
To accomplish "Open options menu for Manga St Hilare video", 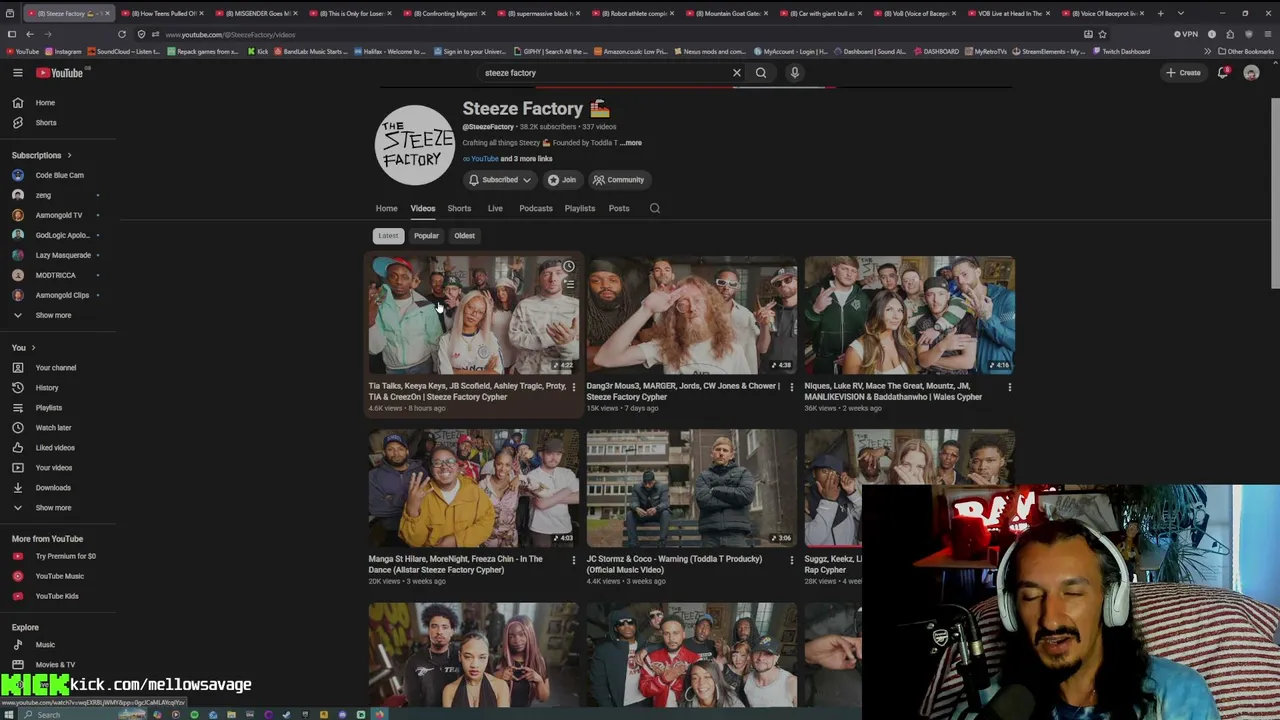I will pos(573,560).
